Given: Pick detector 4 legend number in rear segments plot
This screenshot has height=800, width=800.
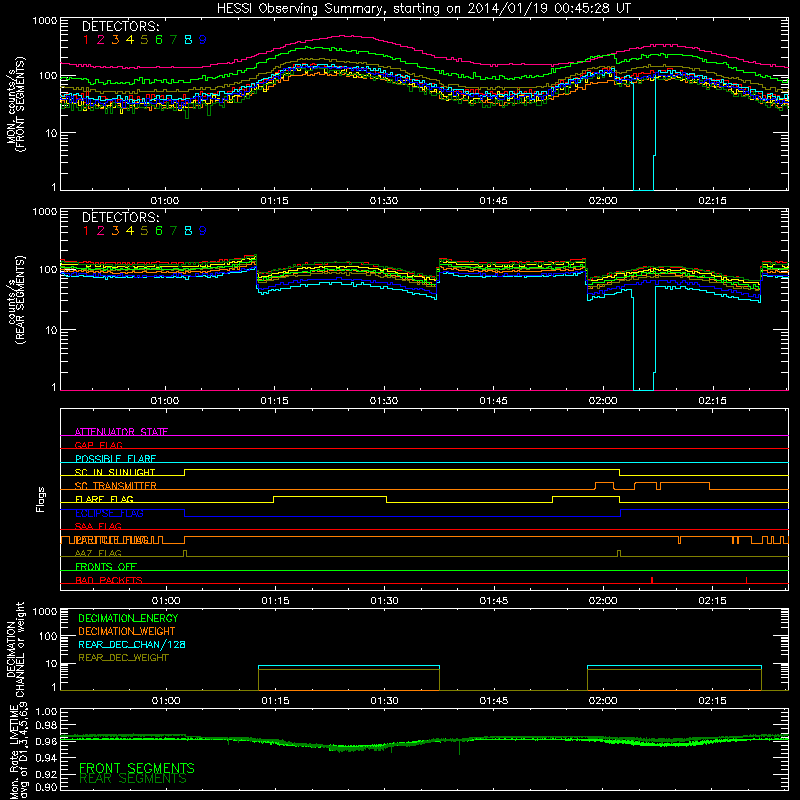Looking at the screenshot, I should click(x=130, y=231).
